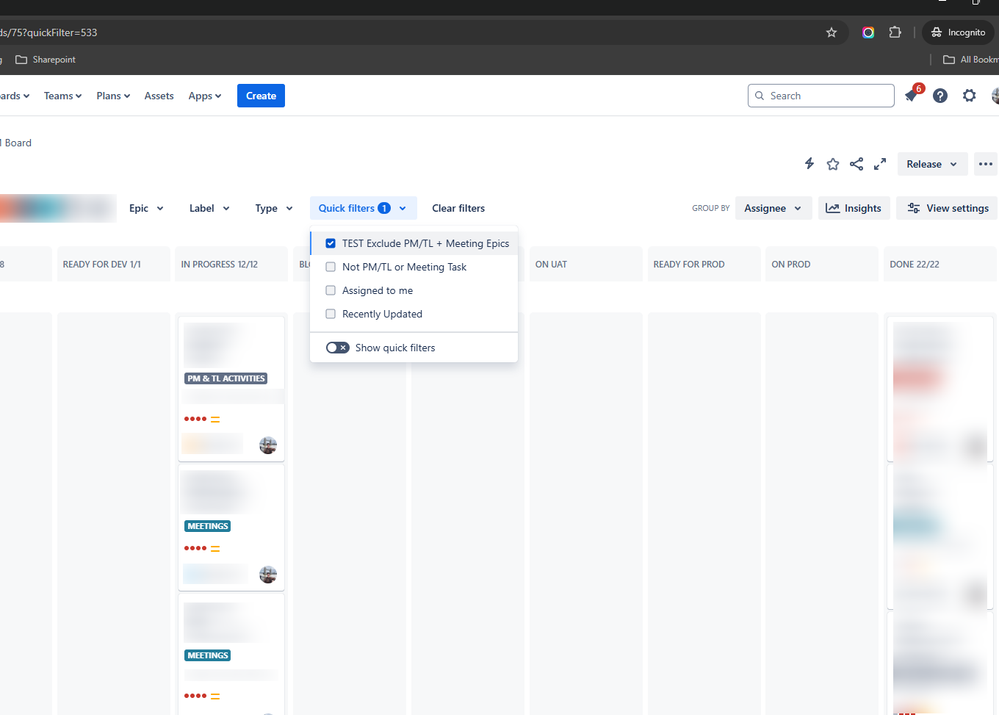Open Insights chart panel
This screenshot has width=999, height=715.
point(854,208)
